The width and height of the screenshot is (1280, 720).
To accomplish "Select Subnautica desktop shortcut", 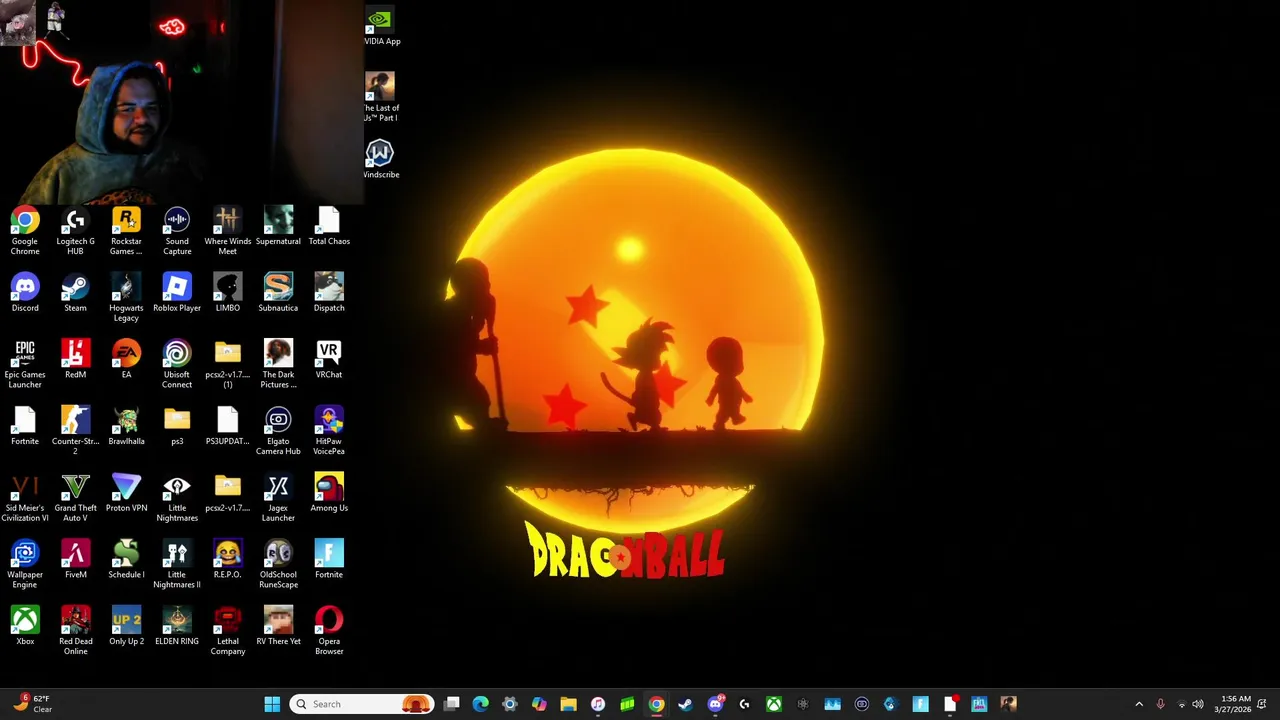I will 278,293.
